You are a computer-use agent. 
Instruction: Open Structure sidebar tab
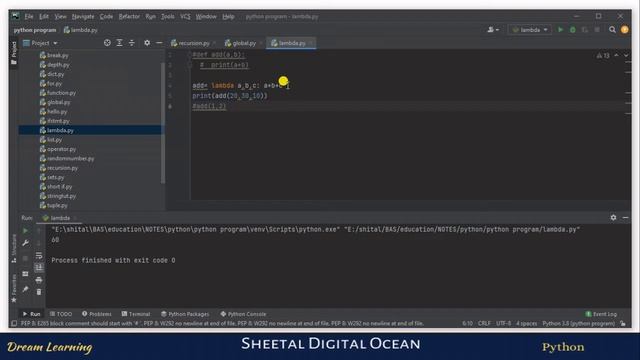click(14, 248)
